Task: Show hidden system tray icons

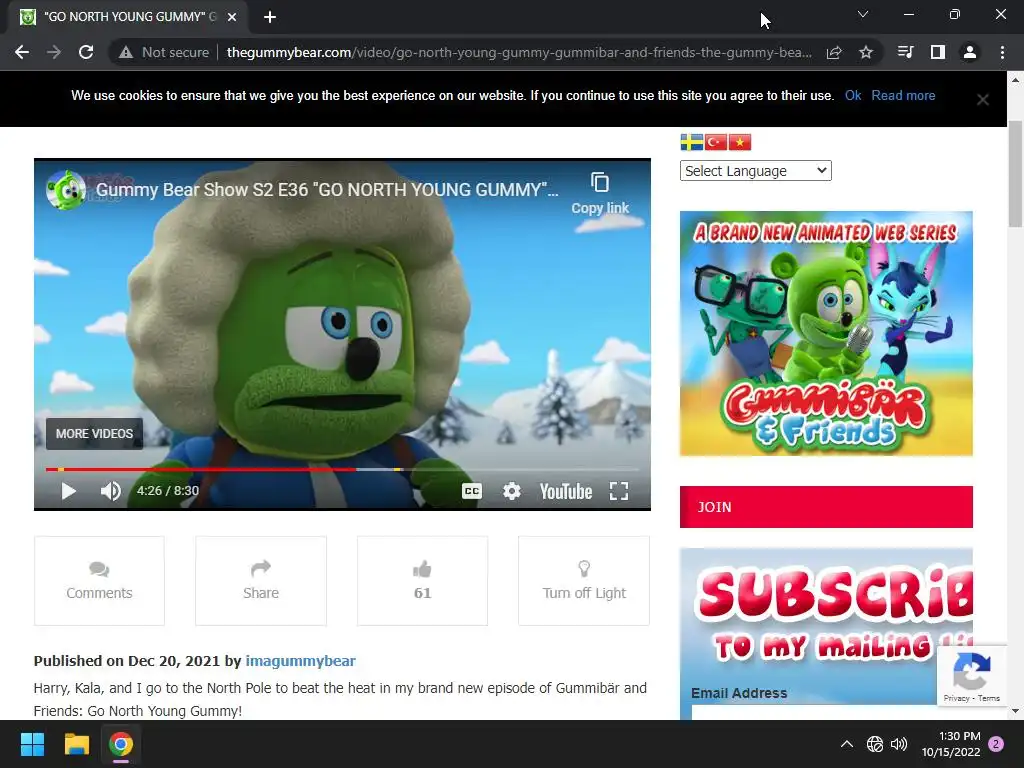Action: click(846, 744)
